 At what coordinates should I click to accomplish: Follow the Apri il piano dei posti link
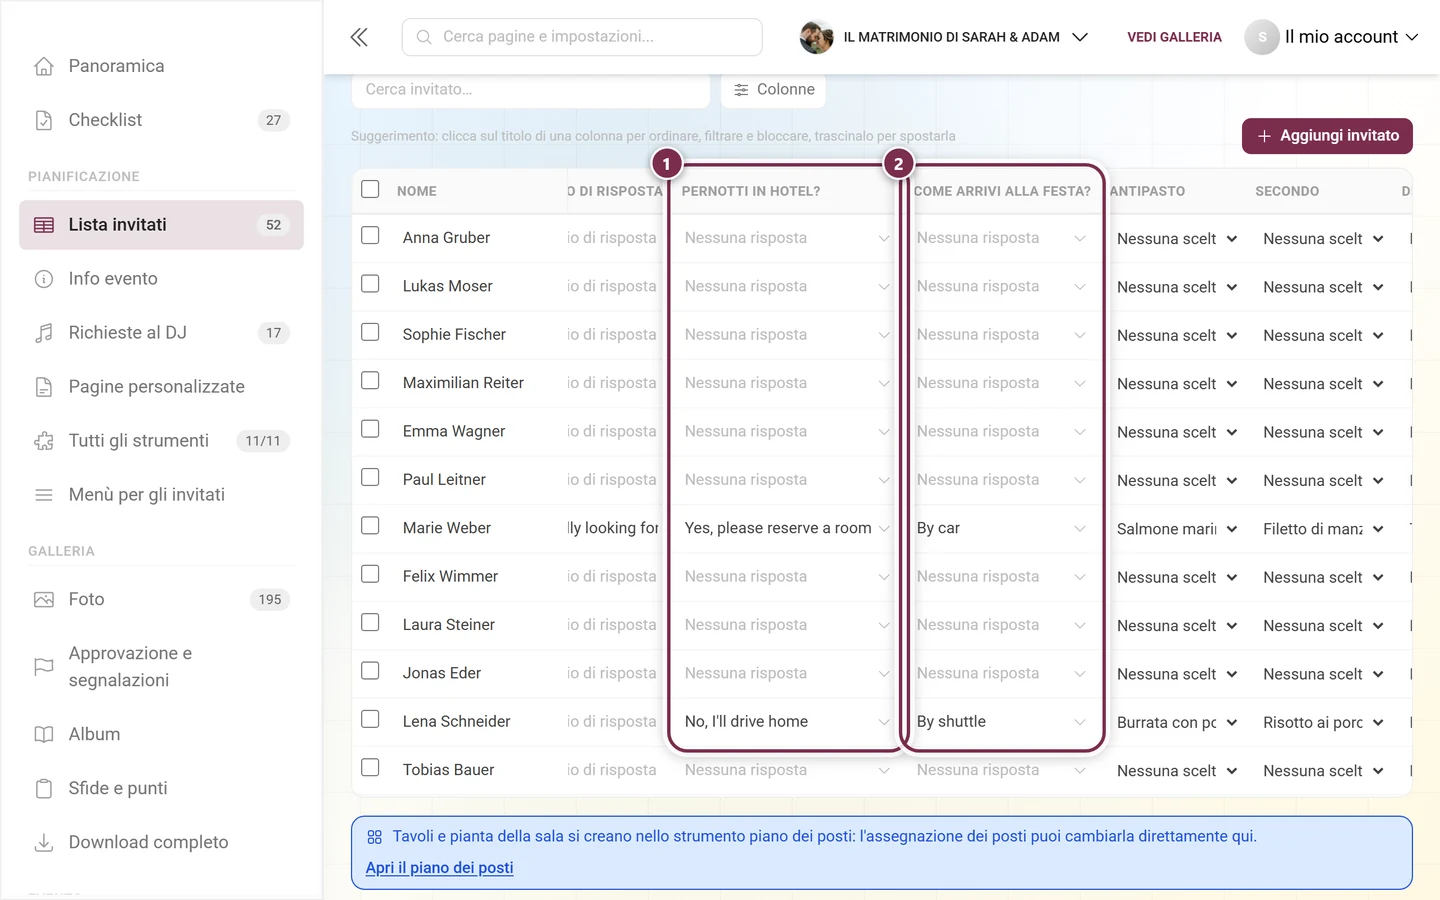coord(439,868)
